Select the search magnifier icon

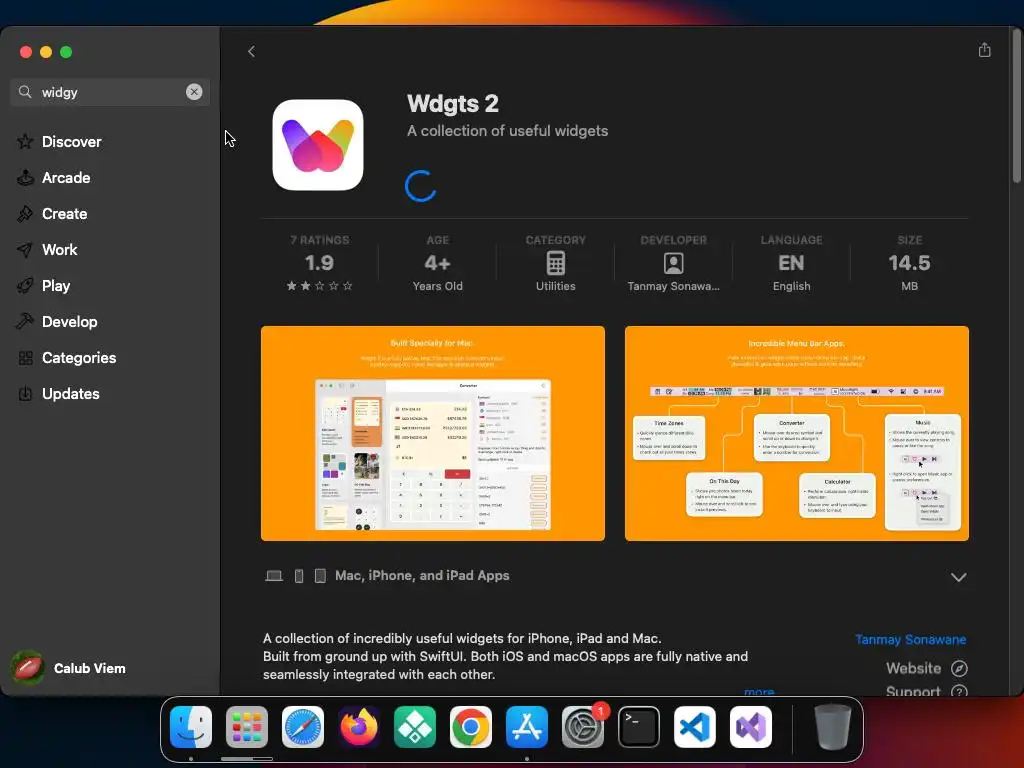(25, 92)
